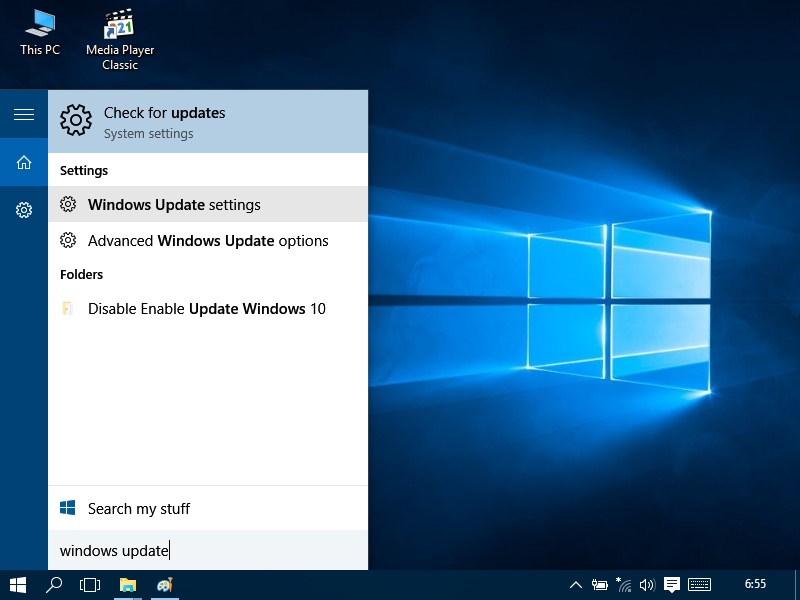Open Advanced Windows Update options
This screenshot has height=600, width=800.
click(207, 241)
